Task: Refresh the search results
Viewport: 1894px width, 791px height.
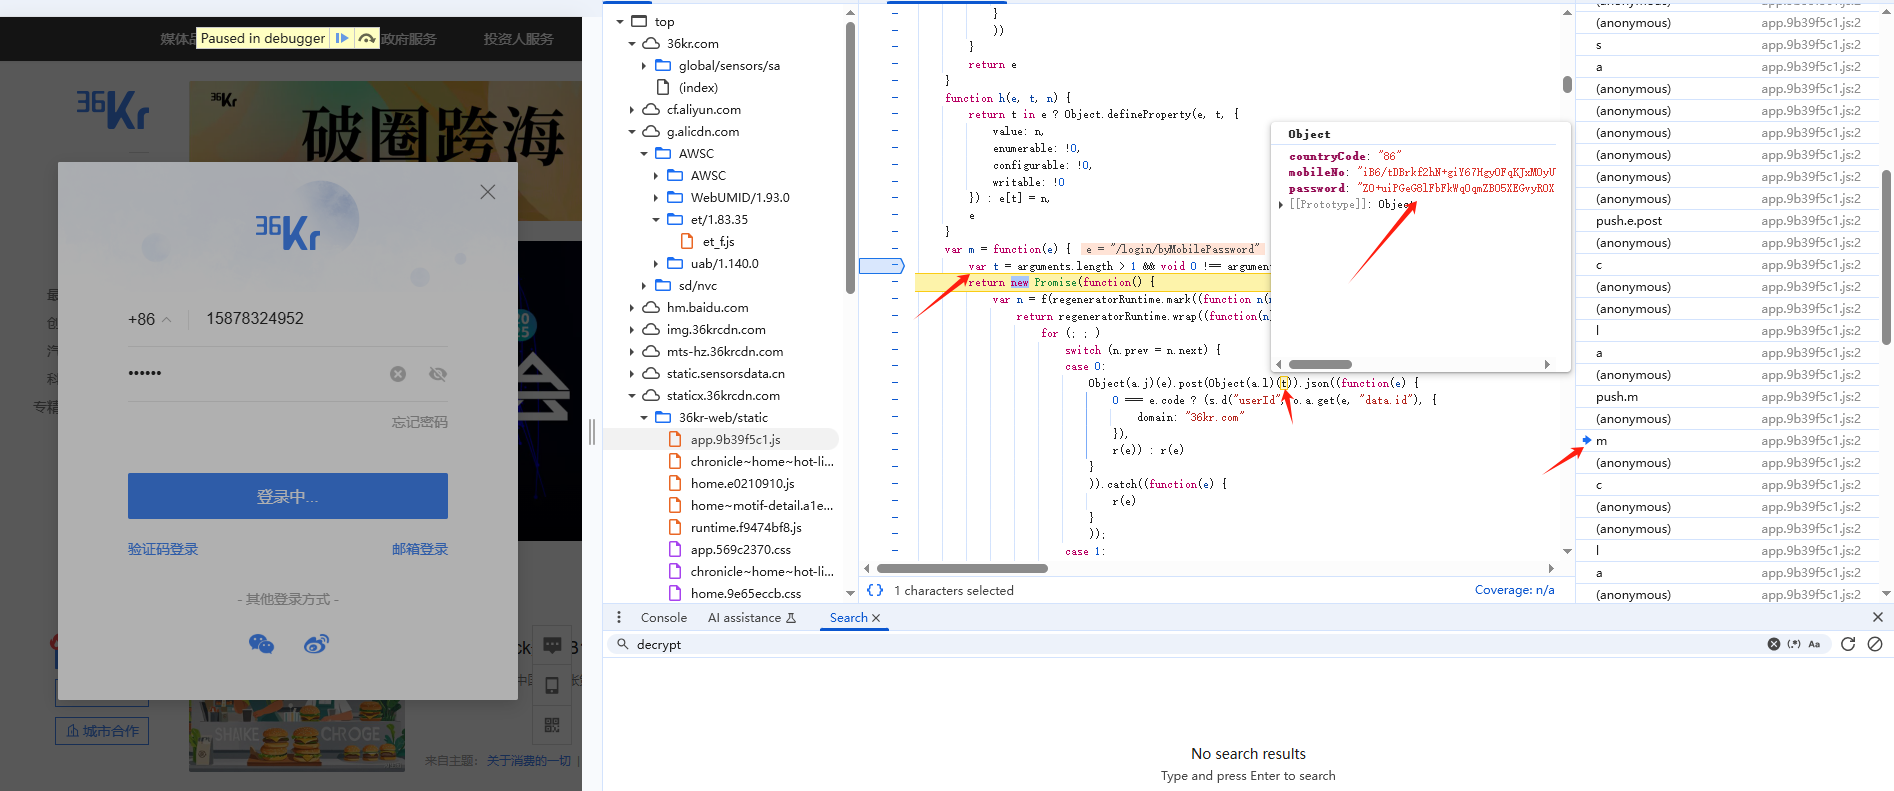Action: pyautogui.click(x=1848, y=644)
